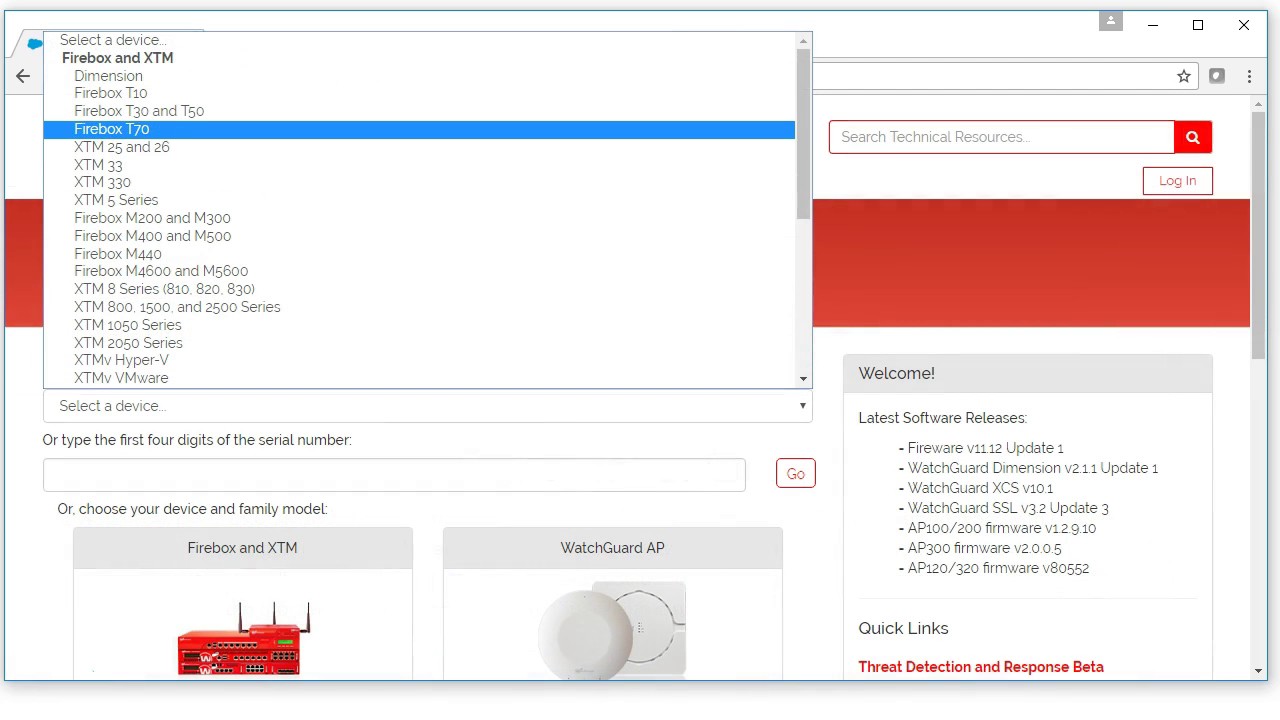Pick XTM 25 and 26 from list
The height and width of the screenshot is (720, 1280).
pyautogui.click(x=419, y=147)
